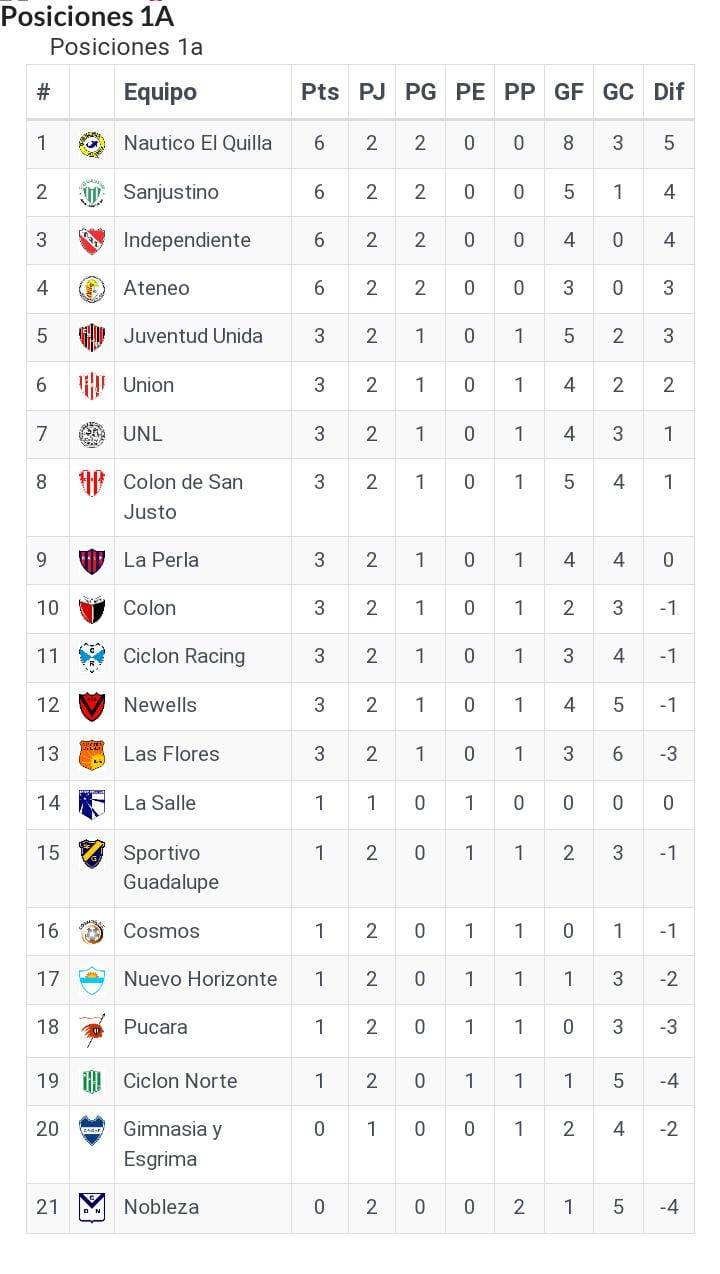Click the PJ column header
The height and width of the screenshot is (1274, 720).
[x=371, y=92]
